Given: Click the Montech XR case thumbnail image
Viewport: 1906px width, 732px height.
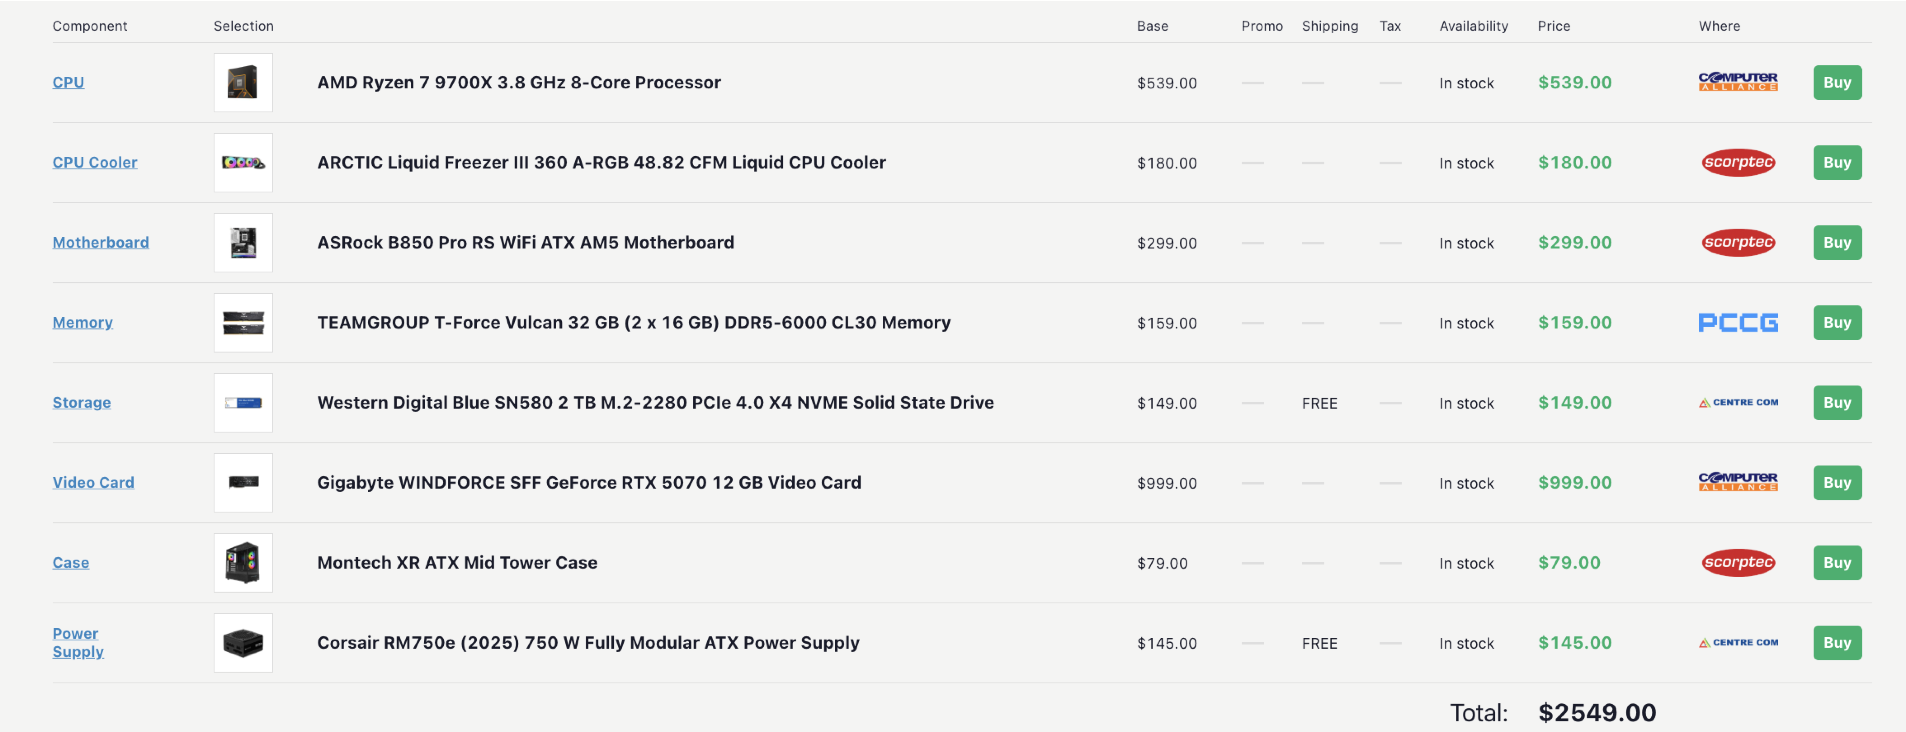Looking at the screenshot, I should point(243,563).
